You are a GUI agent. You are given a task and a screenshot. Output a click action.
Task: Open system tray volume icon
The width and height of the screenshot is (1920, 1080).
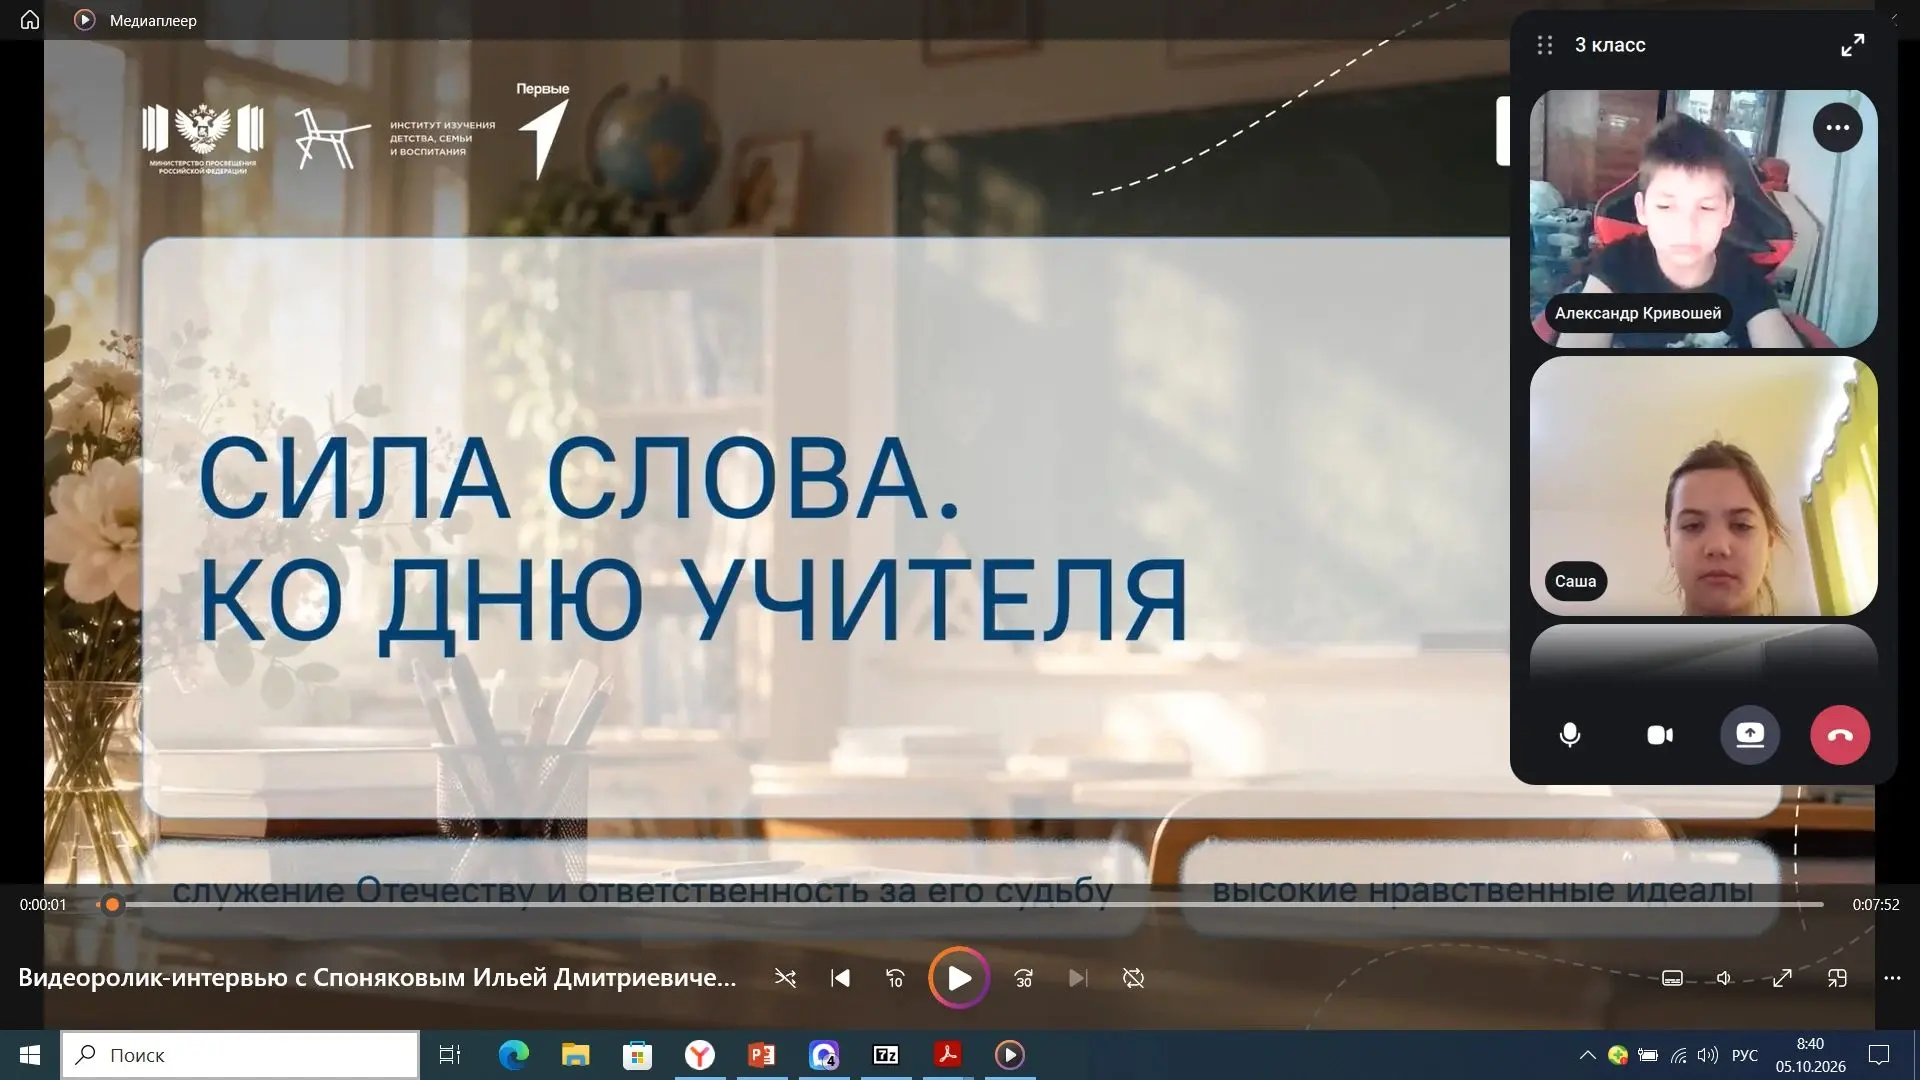coord(1708,1055)
